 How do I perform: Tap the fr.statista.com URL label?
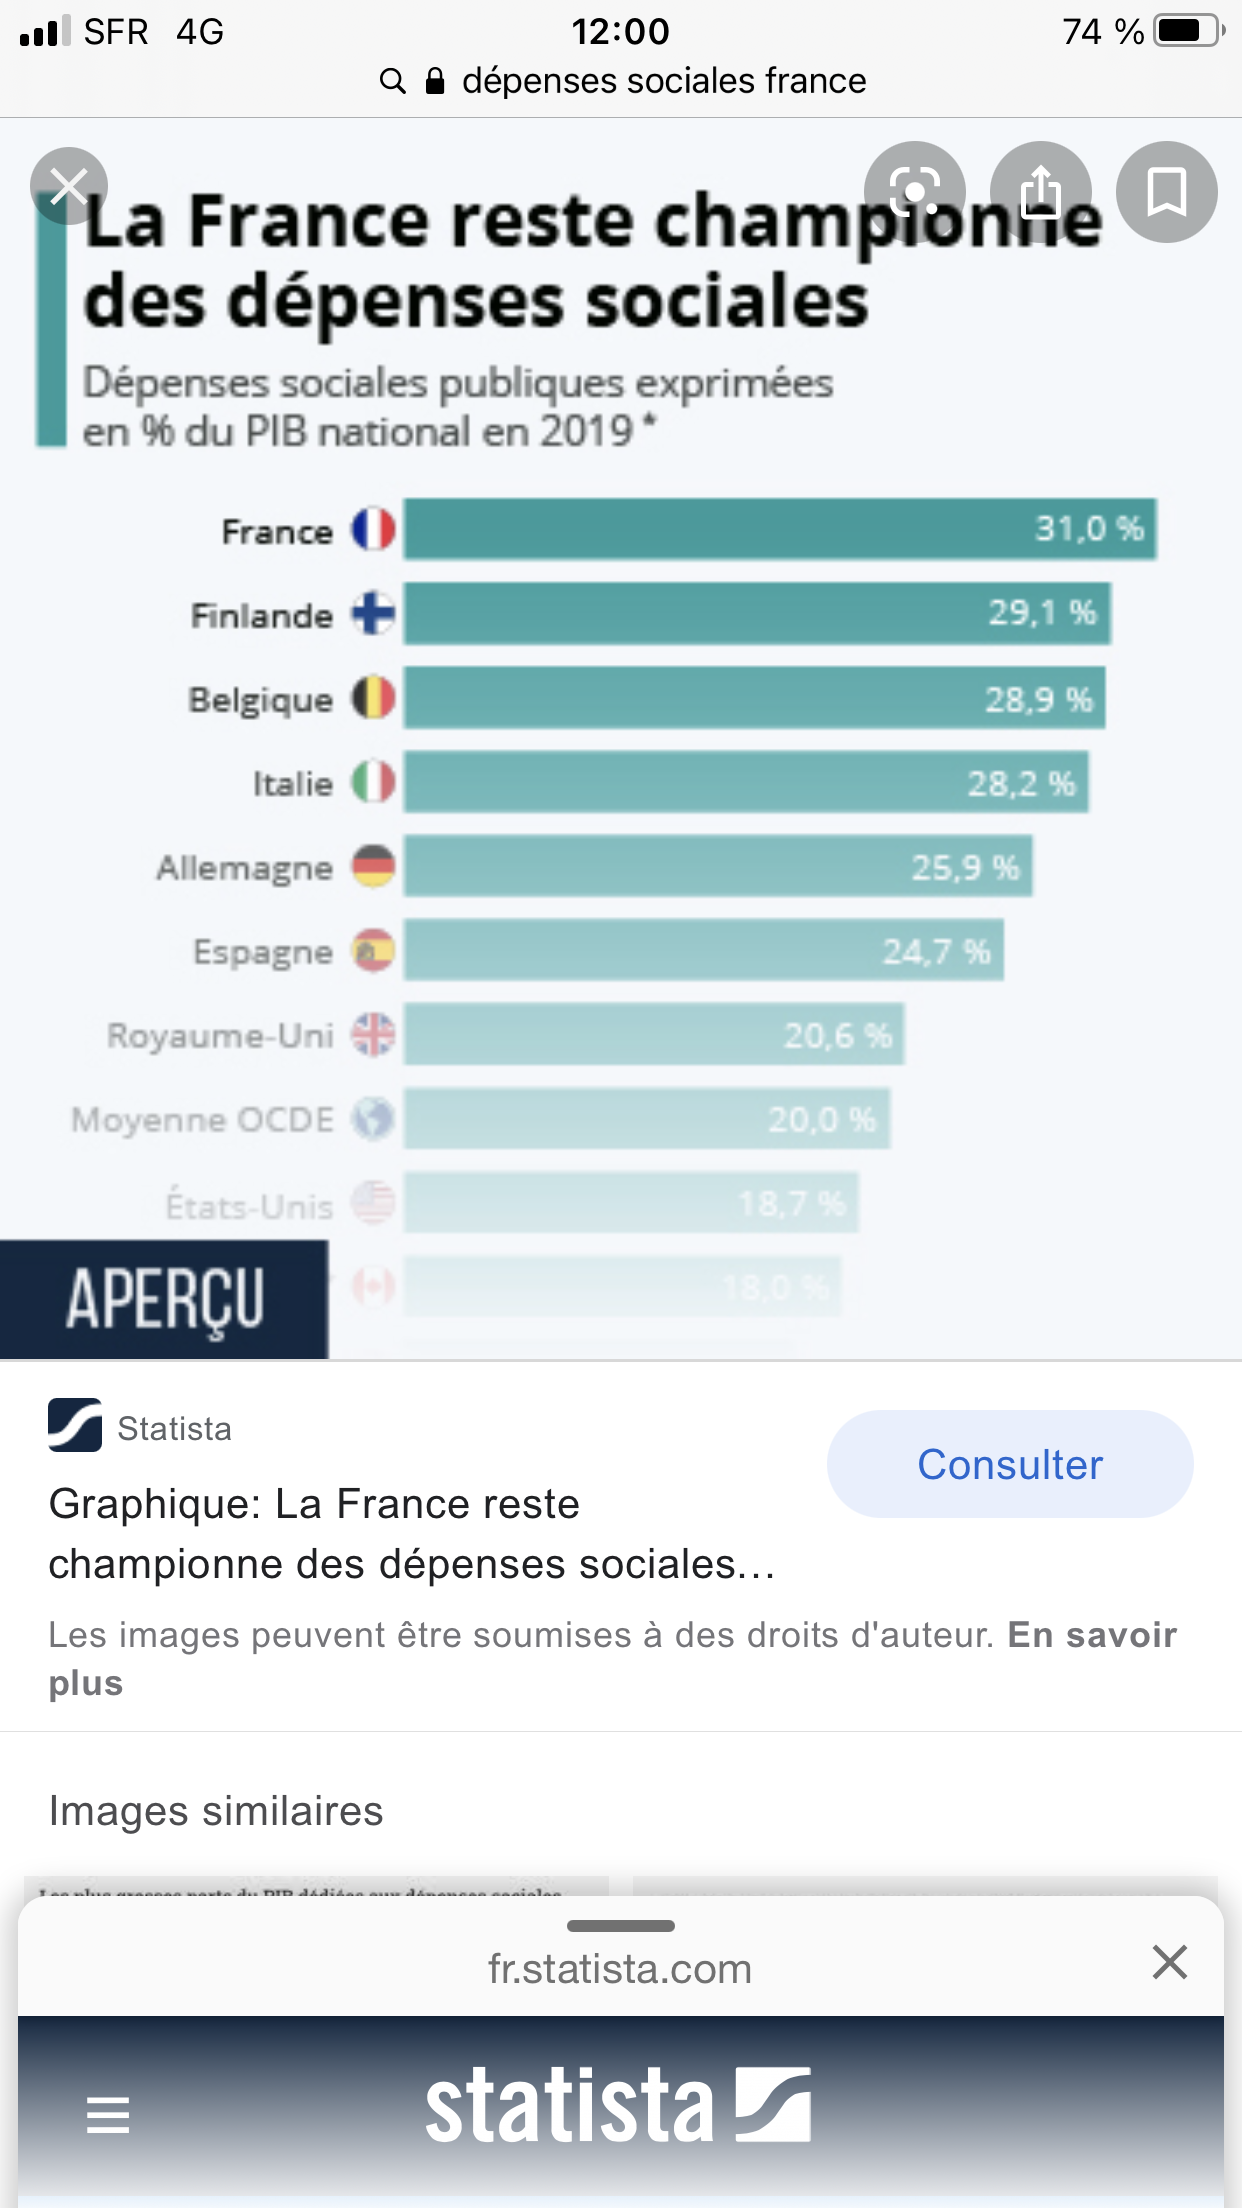(x=619, y=1969)
